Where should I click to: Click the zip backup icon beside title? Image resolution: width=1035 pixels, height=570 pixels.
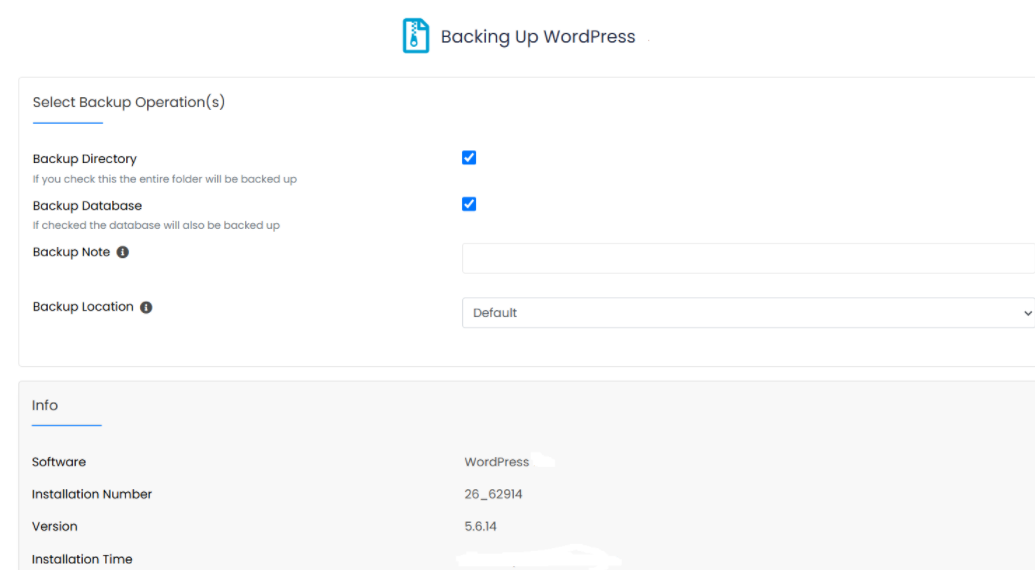pos(416,36)
